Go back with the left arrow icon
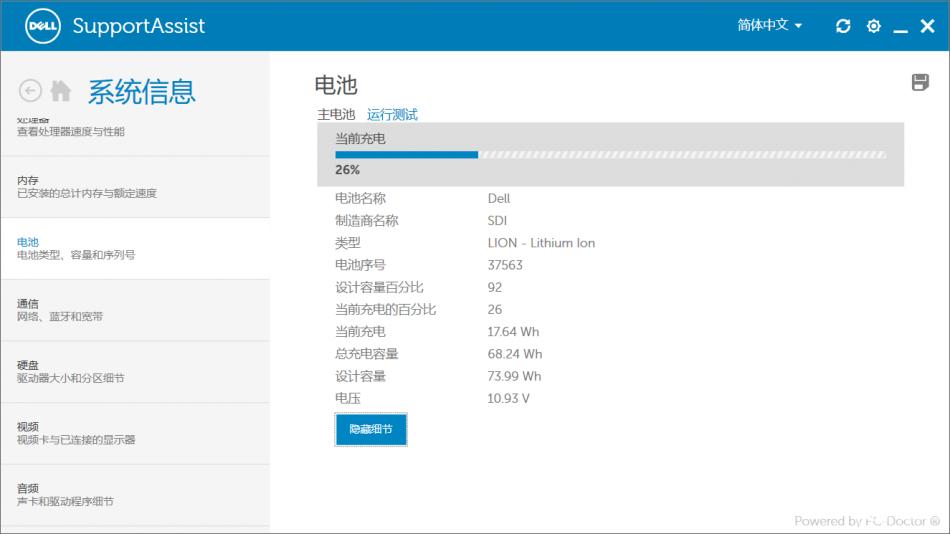 pos(30,91)
